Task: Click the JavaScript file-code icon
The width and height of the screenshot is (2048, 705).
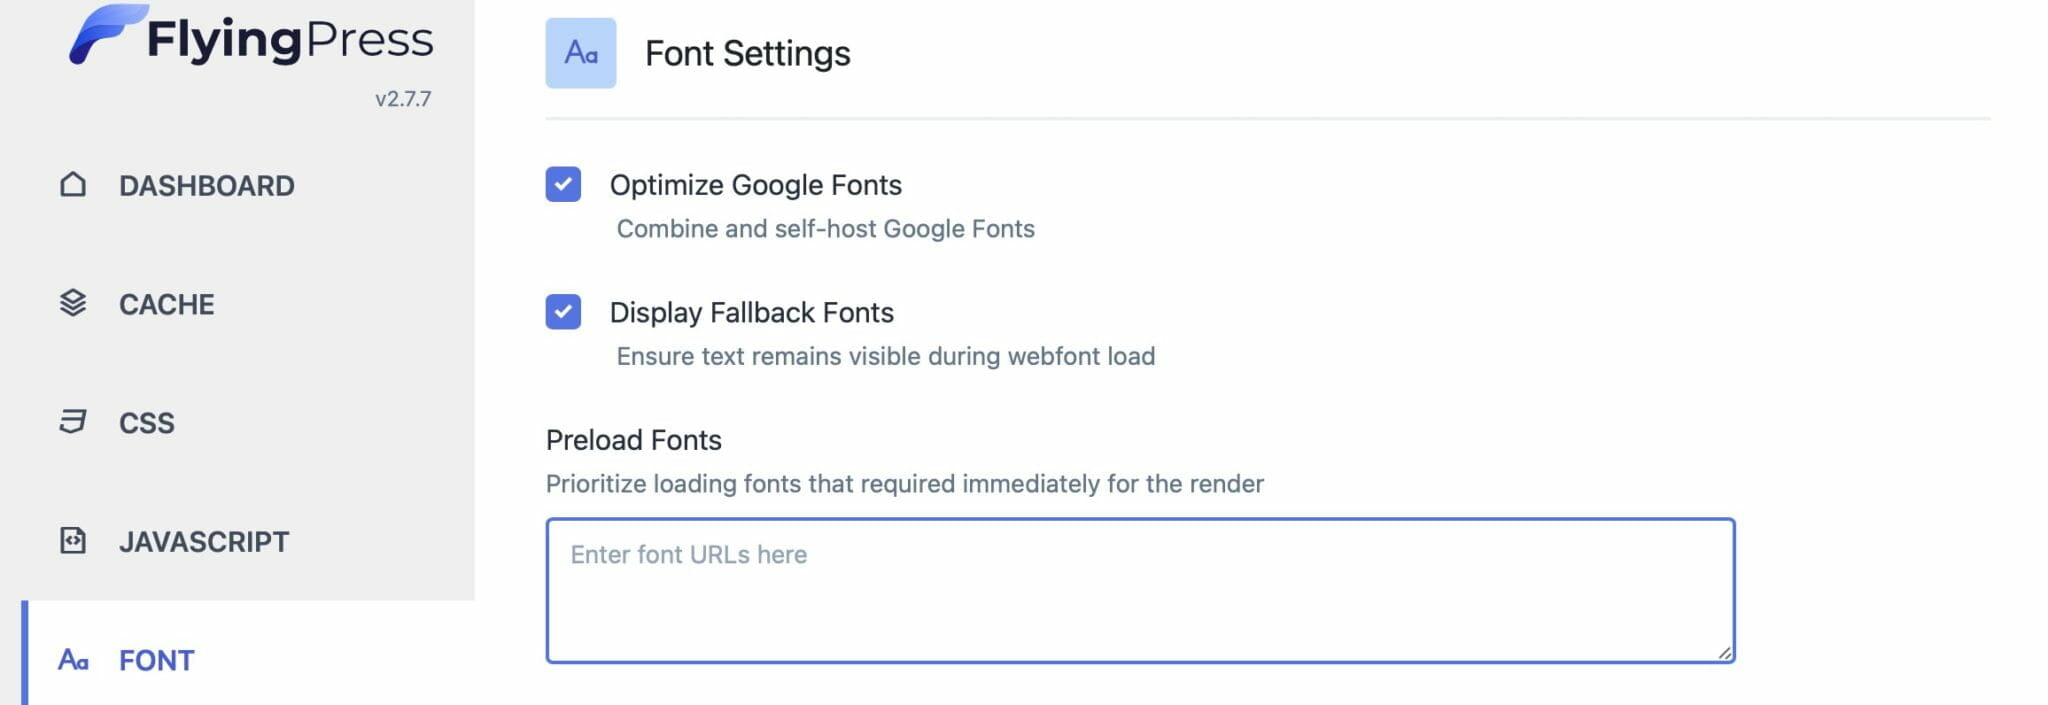Action: tap(73, 541)
